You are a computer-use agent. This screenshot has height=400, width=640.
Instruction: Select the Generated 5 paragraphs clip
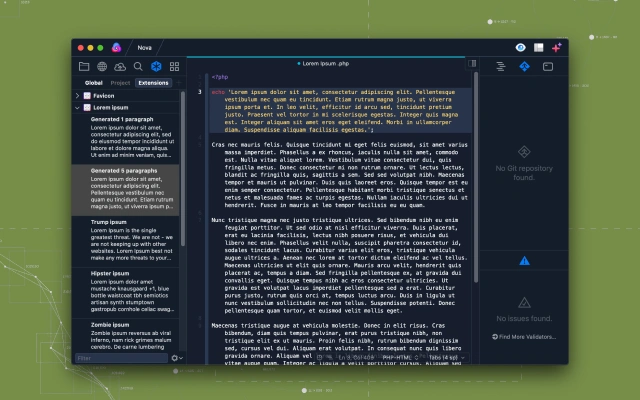(x=126, y=190)
